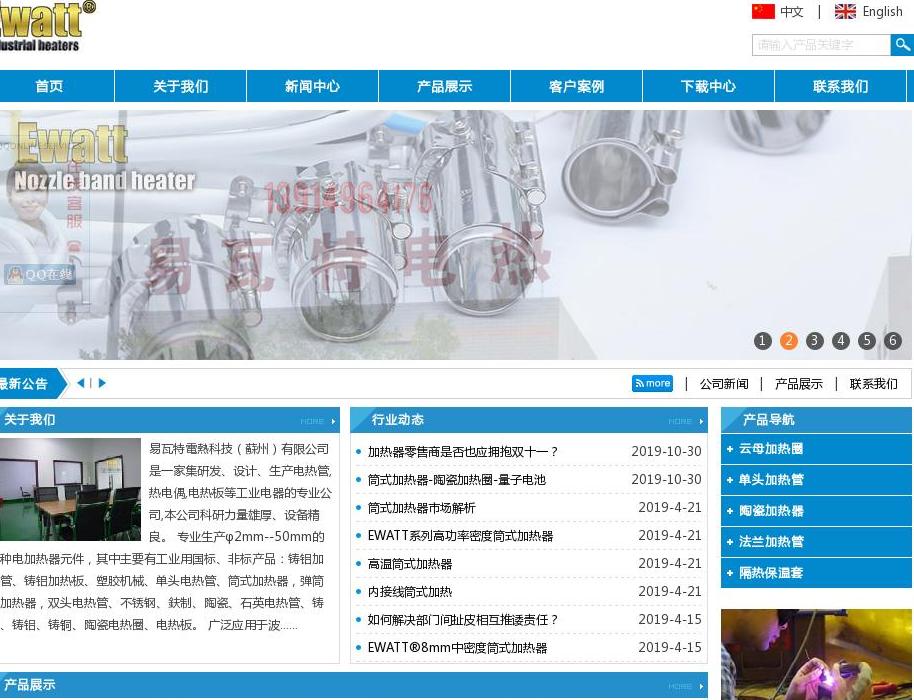The width and height of the screenshot is (914, 700).
Task: Go to banner slide 3
Action: tap(814, 340)
